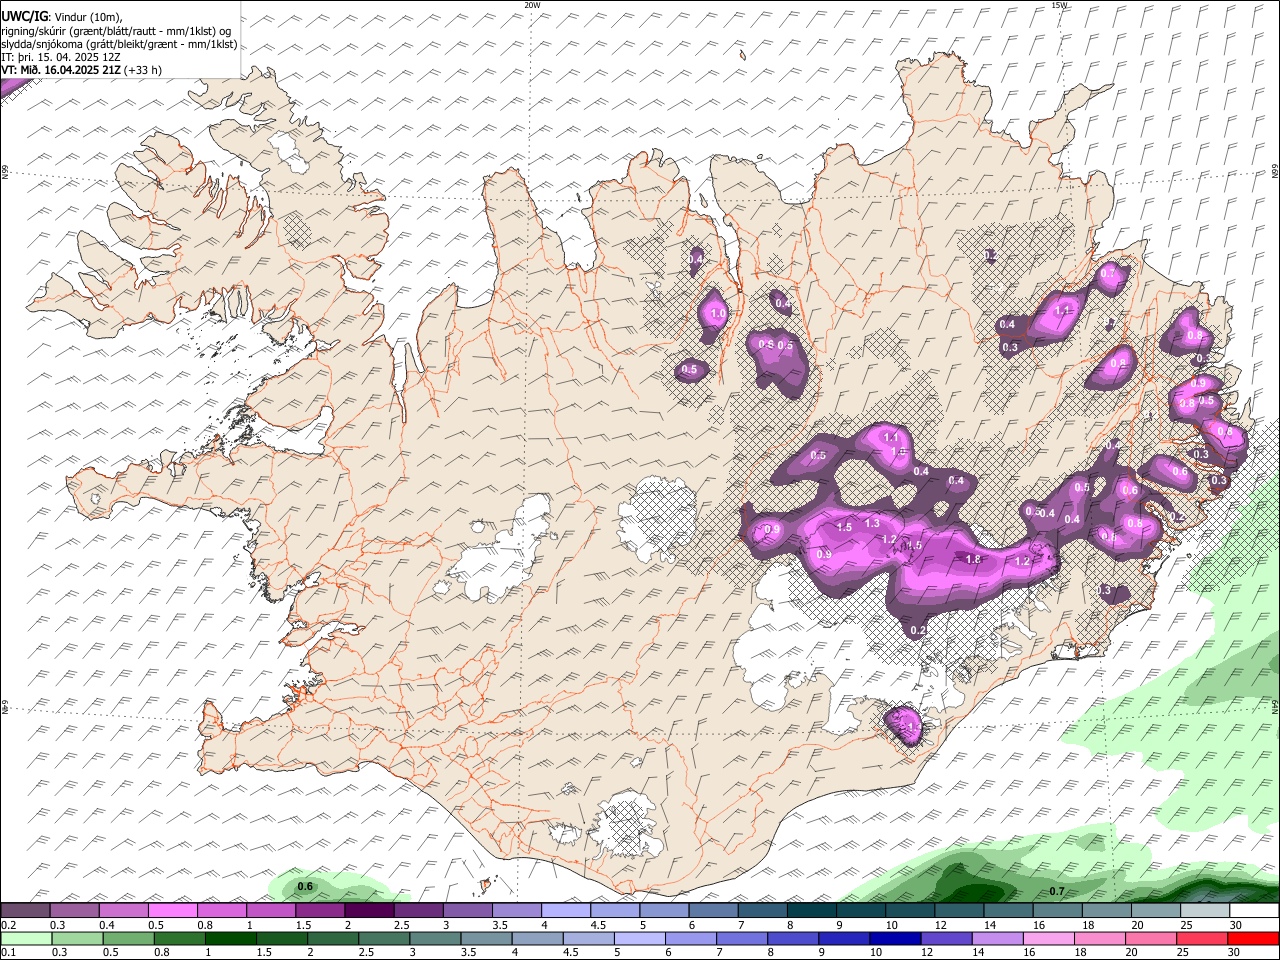Pick the dark purple upper swatch labelled 2
Screen dimensions: 1280x960
click(x=368, y=910)
